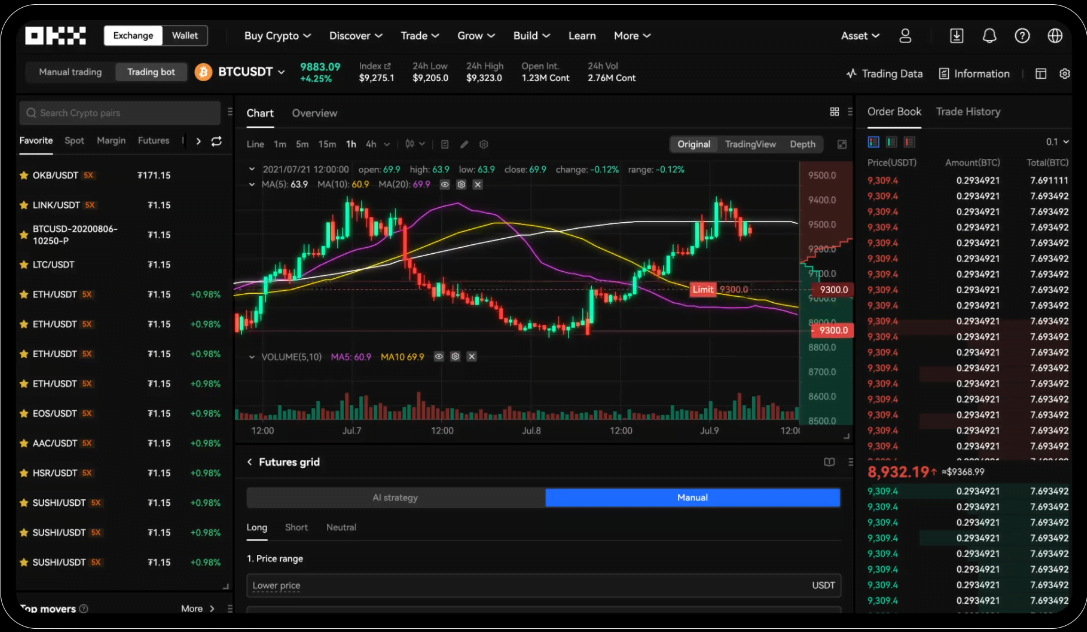Click the Bitcoin coin icon
The height and width of the screenshot is (632, 1087).
pyautogui.click(x=203, y=72)
